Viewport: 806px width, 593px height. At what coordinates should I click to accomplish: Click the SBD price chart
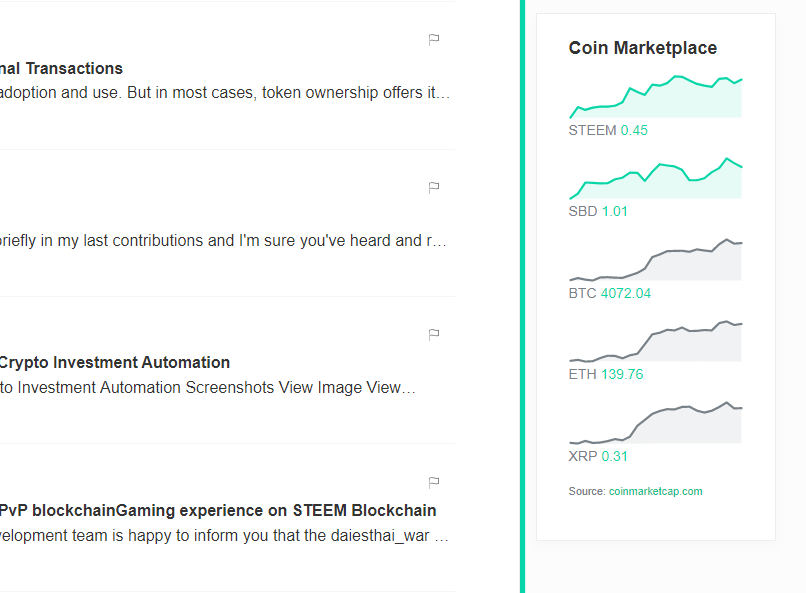655,178
